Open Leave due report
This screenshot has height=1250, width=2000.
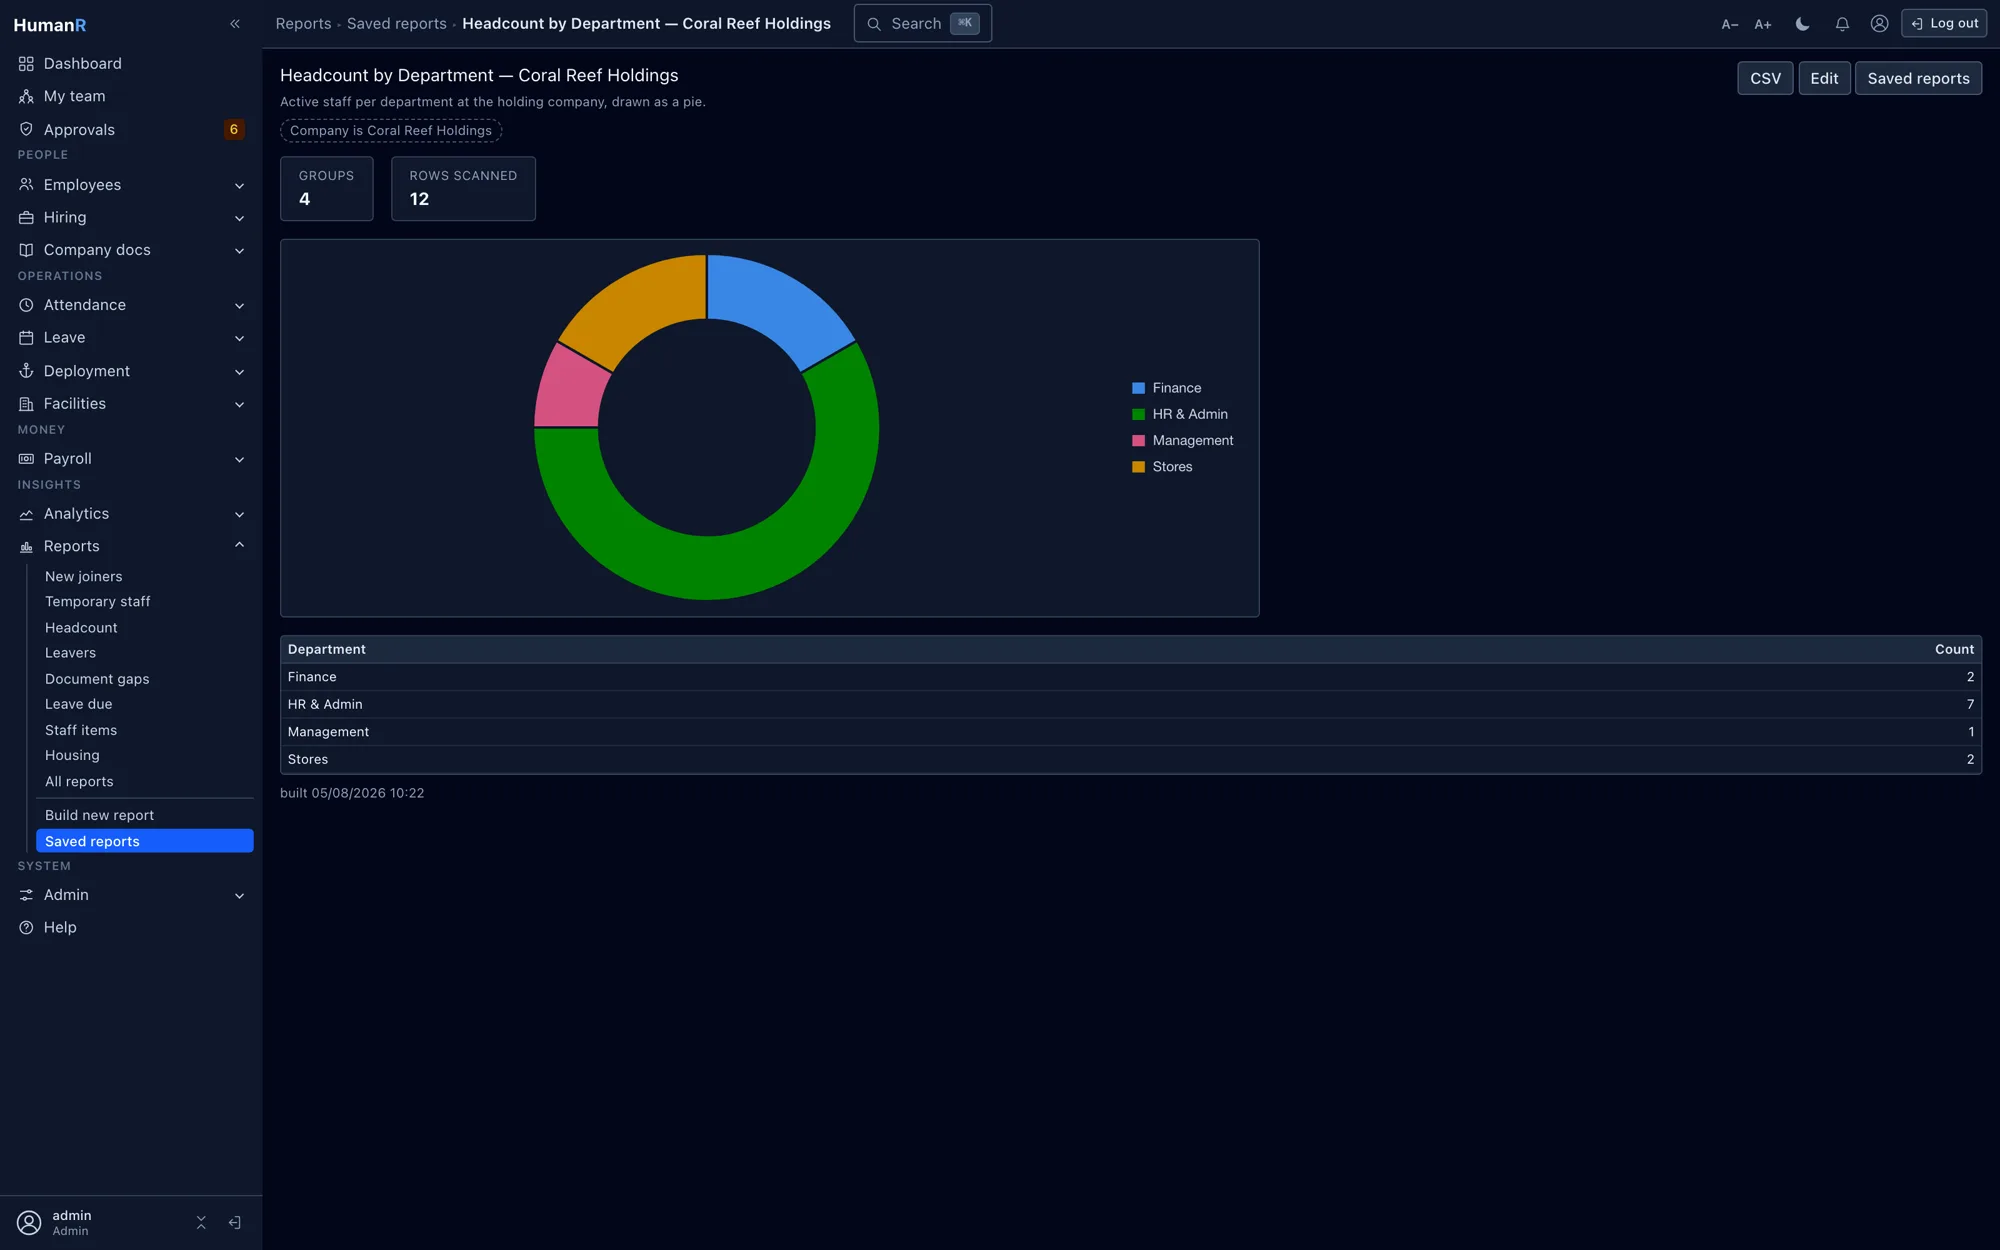(x=78, y=704)
